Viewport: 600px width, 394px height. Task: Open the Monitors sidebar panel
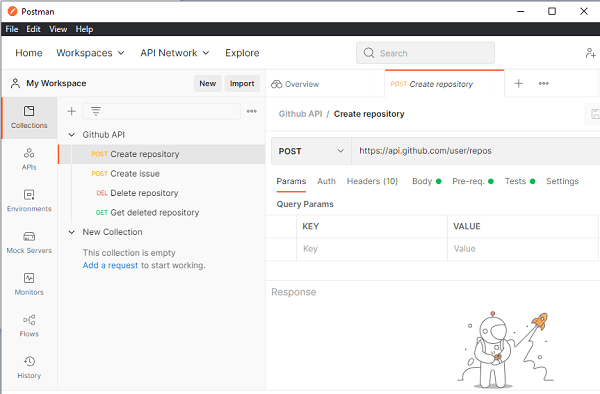pyautogui.click(x=29, y=284)
